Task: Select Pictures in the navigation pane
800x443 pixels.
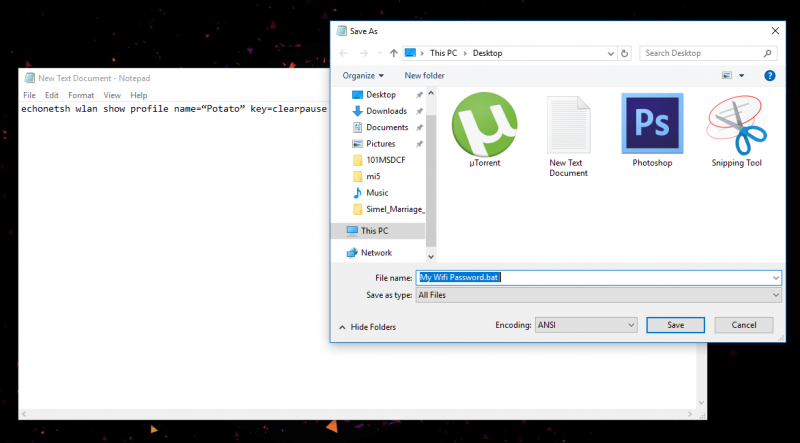Action: (x=380, y=144)
